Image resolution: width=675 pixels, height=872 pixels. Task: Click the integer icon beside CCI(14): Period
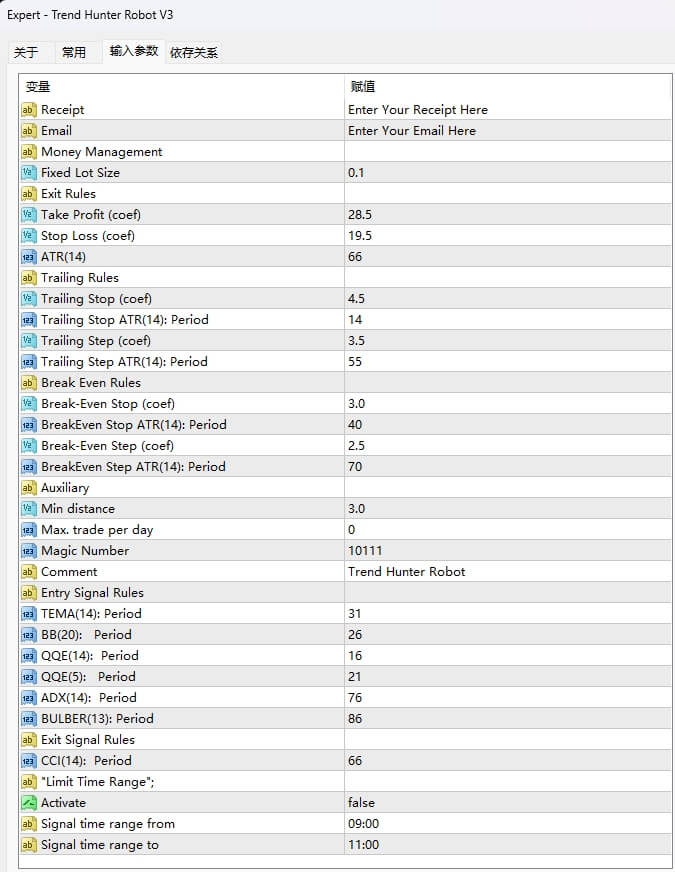click(28, 761)
